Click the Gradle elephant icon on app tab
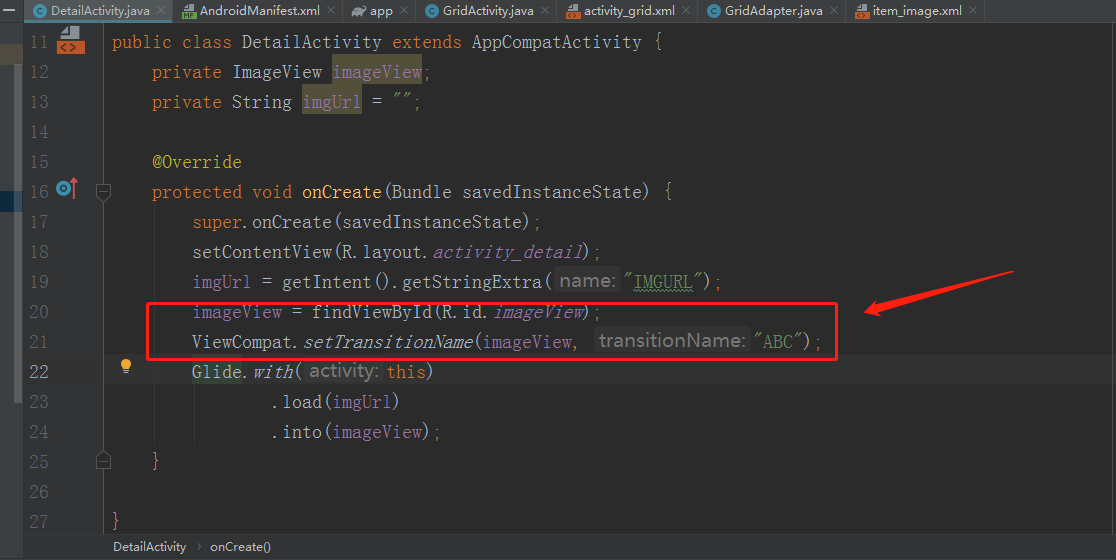Screen dimensions: 1116x560 tap(359, 11)
